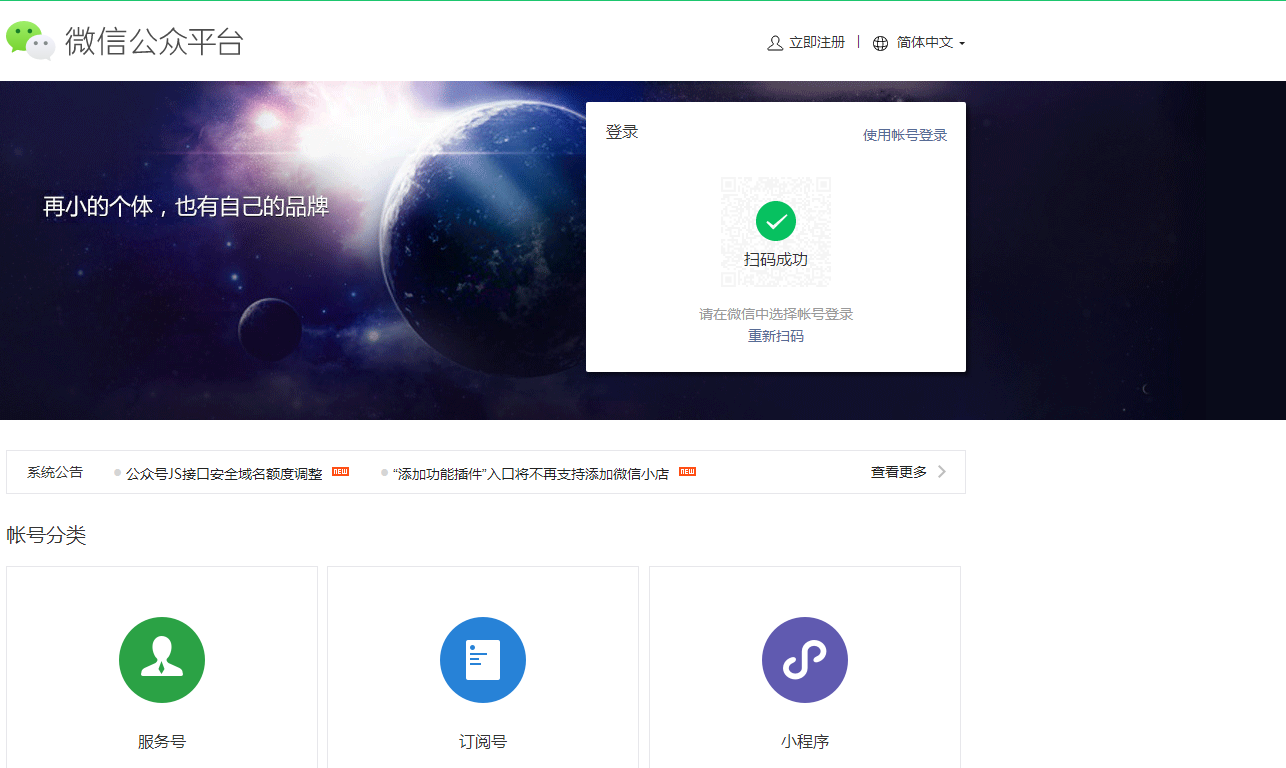The image size is (1286, 768).
Task: Click the 系统公告 label
Action: coord(55,472)
